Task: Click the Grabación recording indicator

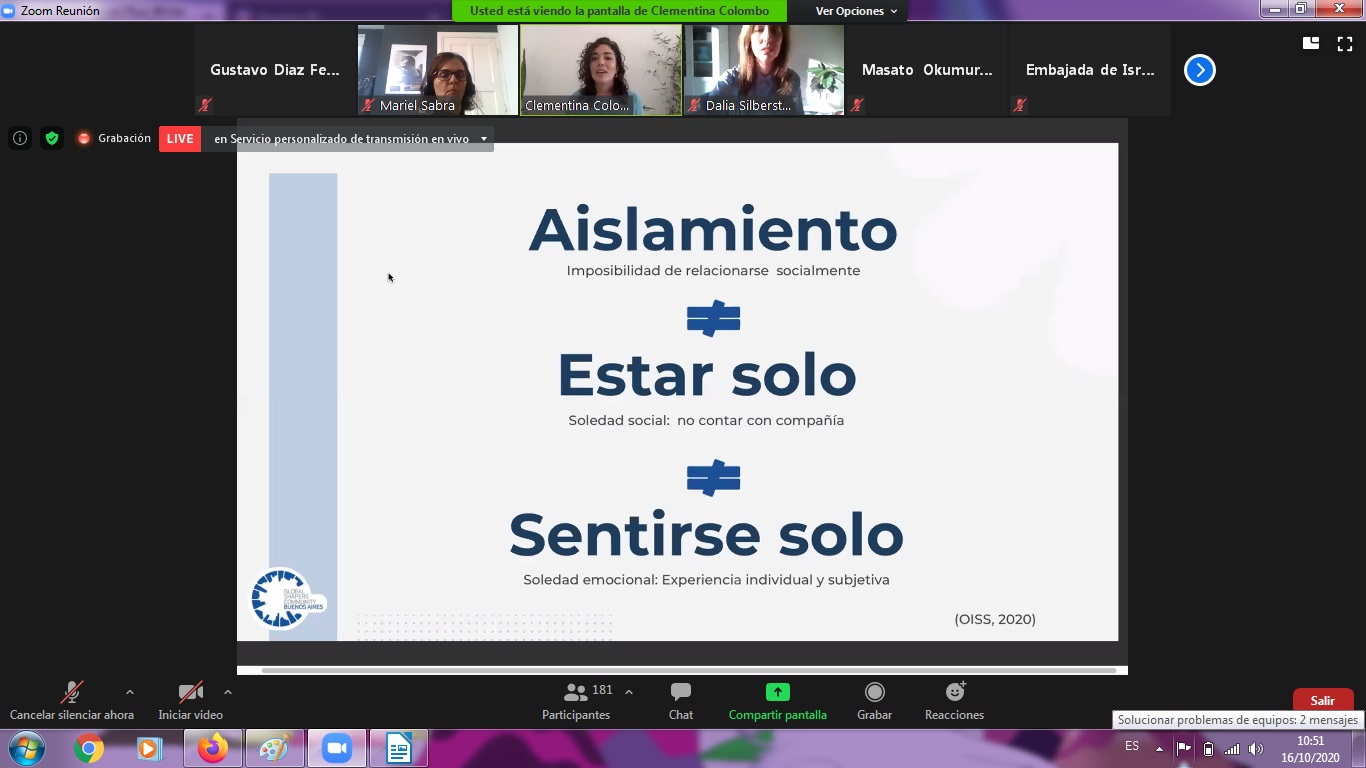Action: coord(114,138)
